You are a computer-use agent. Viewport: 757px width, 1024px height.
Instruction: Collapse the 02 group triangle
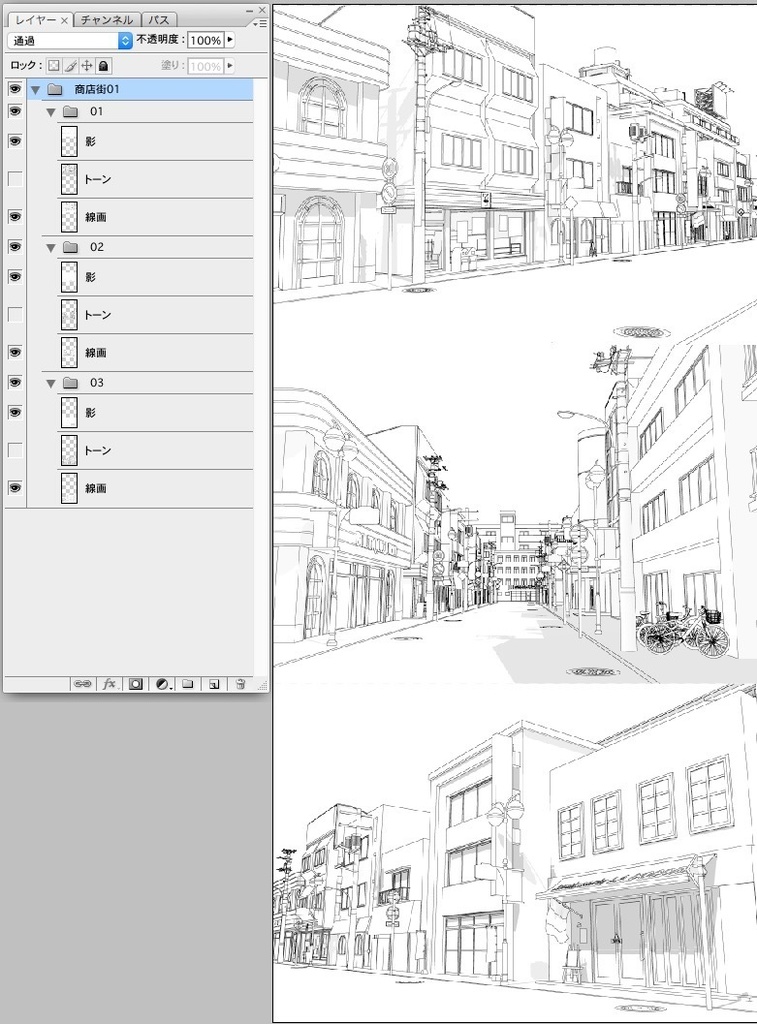(51, 248)
